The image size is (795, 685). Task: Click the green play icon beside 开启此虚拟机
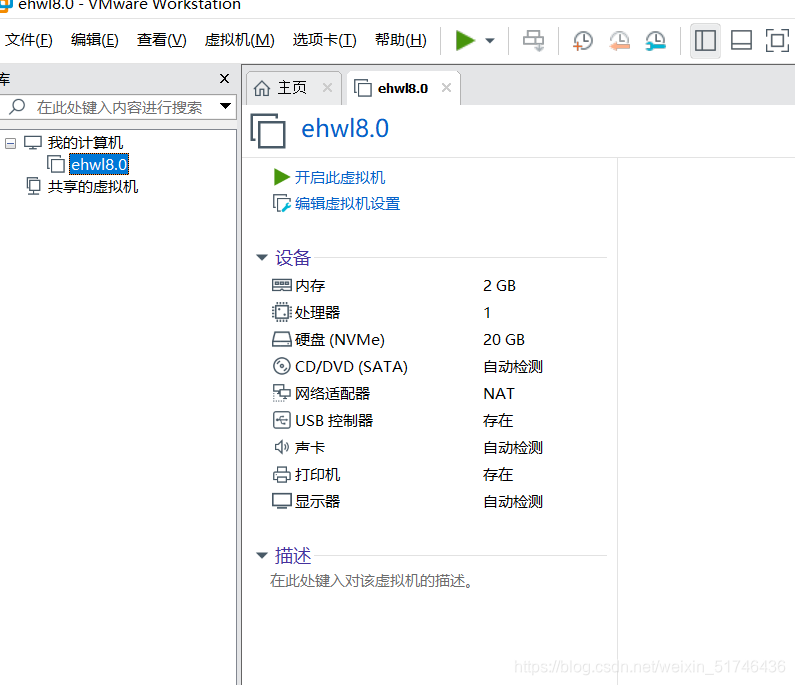coord(281,177)
